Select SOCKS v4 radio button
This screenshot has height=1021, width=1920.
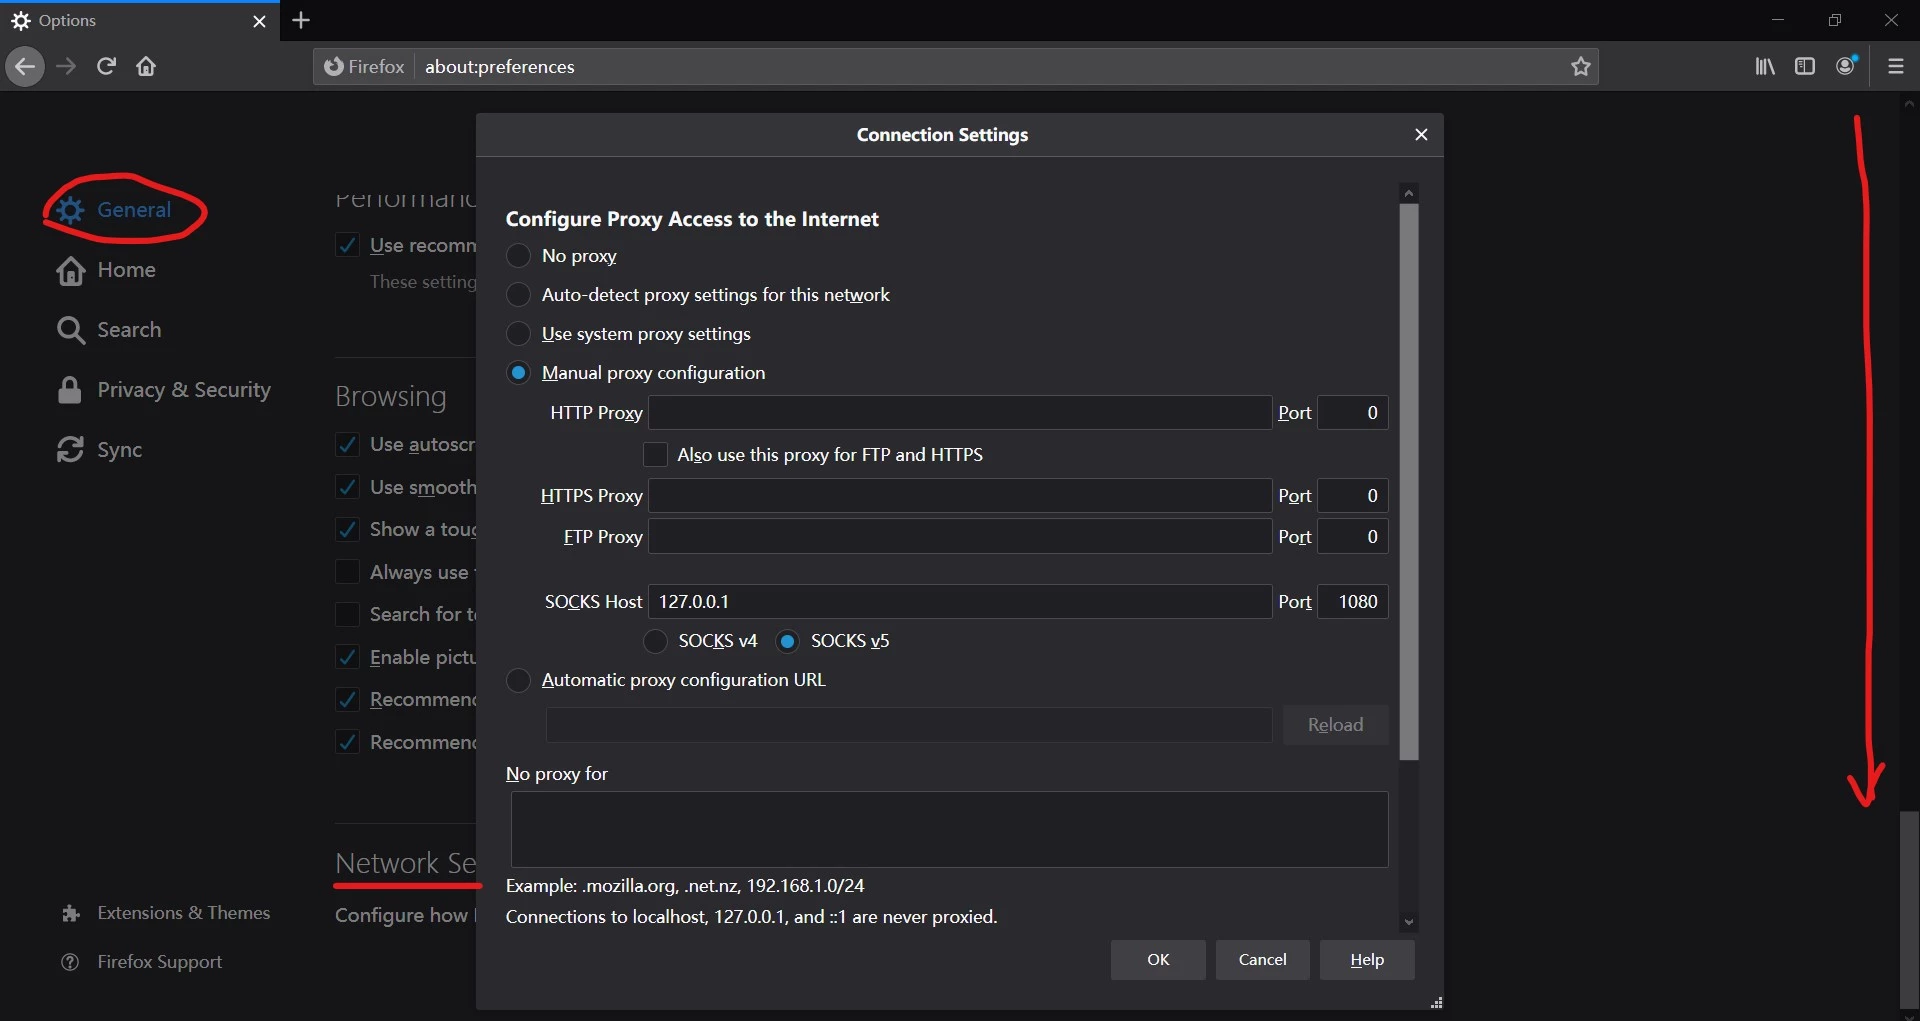coord(655,641)
